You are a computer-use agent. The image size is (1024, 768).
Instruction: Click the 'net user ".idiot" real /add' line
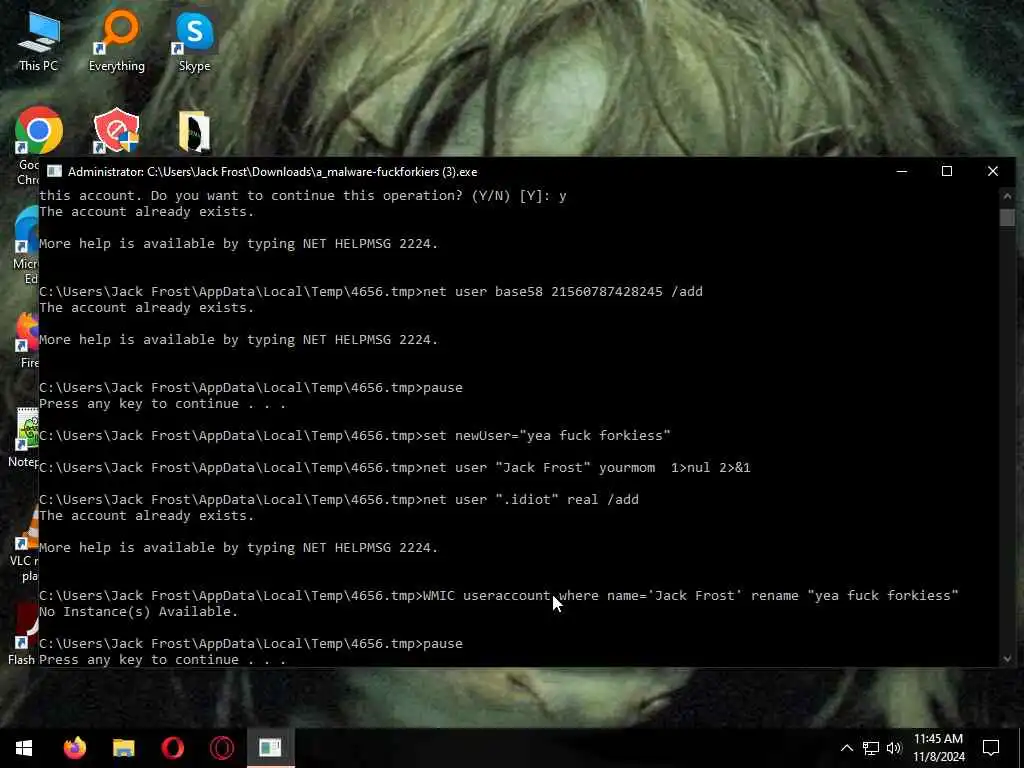point(339,500)
